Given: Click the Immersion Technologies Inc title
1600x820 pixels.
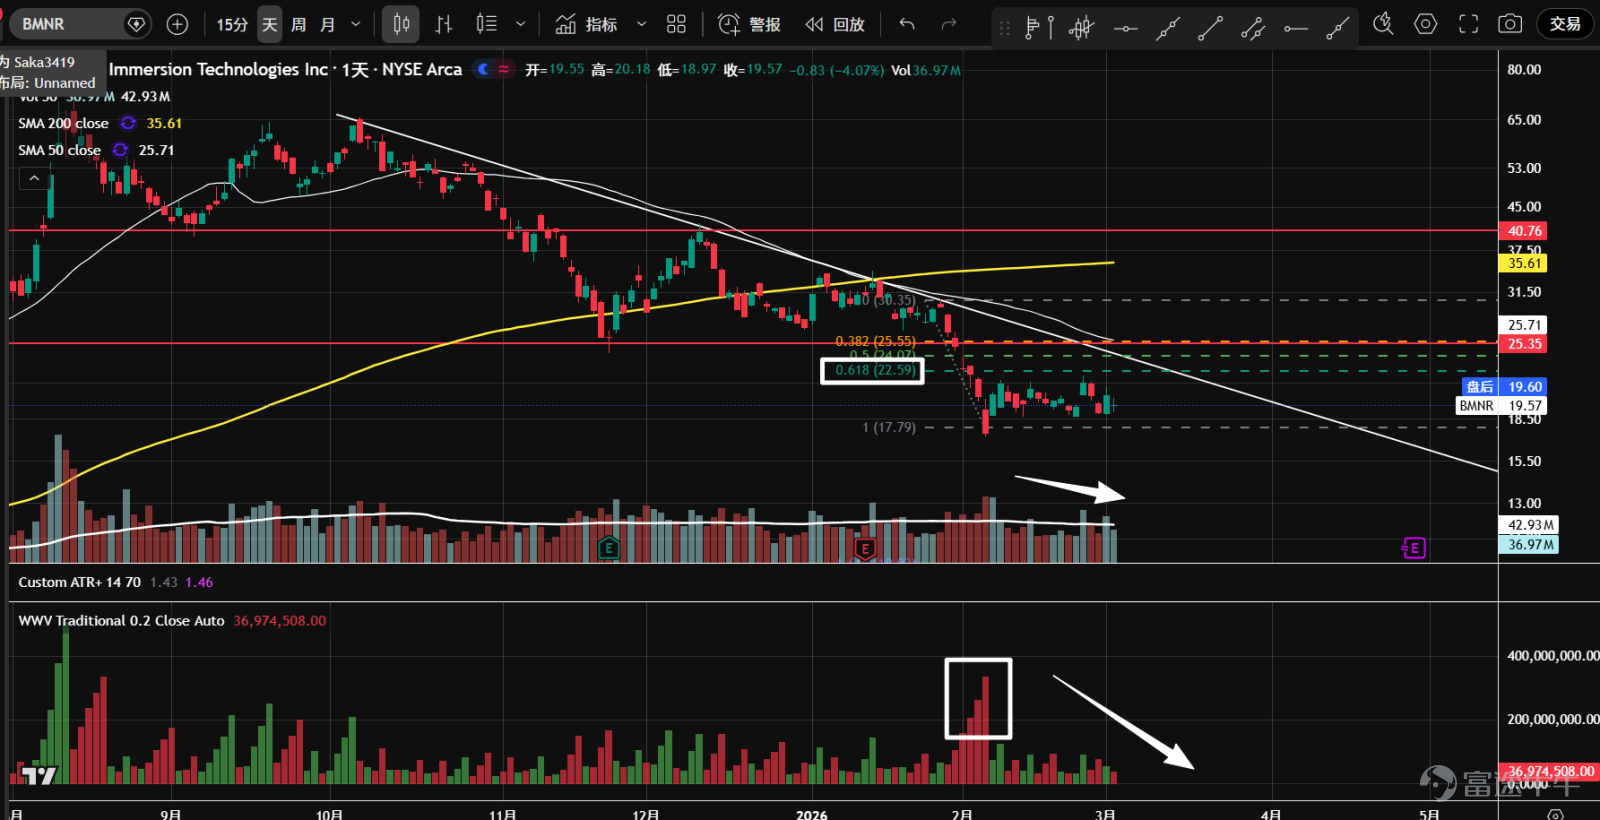Looking at the screenshot, I should coord(219,69).
